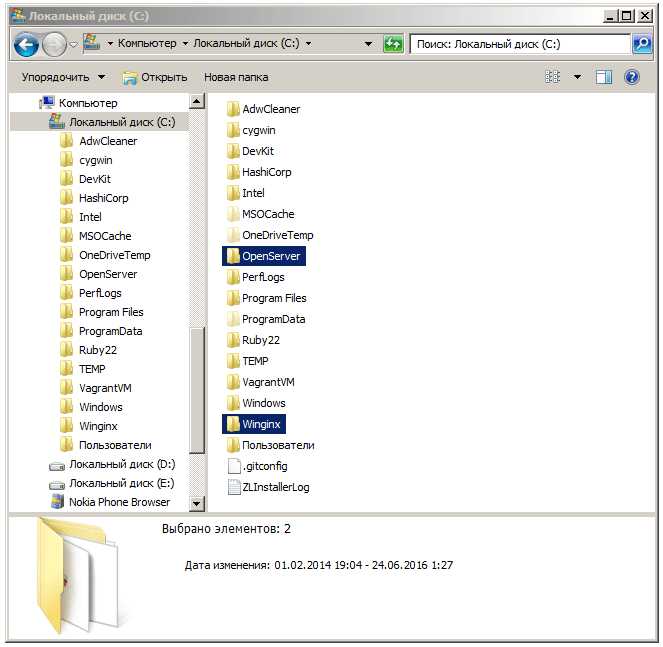Select Компьютер in navigation tree
This screenshot has height=647, width=663.
[88, 103]
